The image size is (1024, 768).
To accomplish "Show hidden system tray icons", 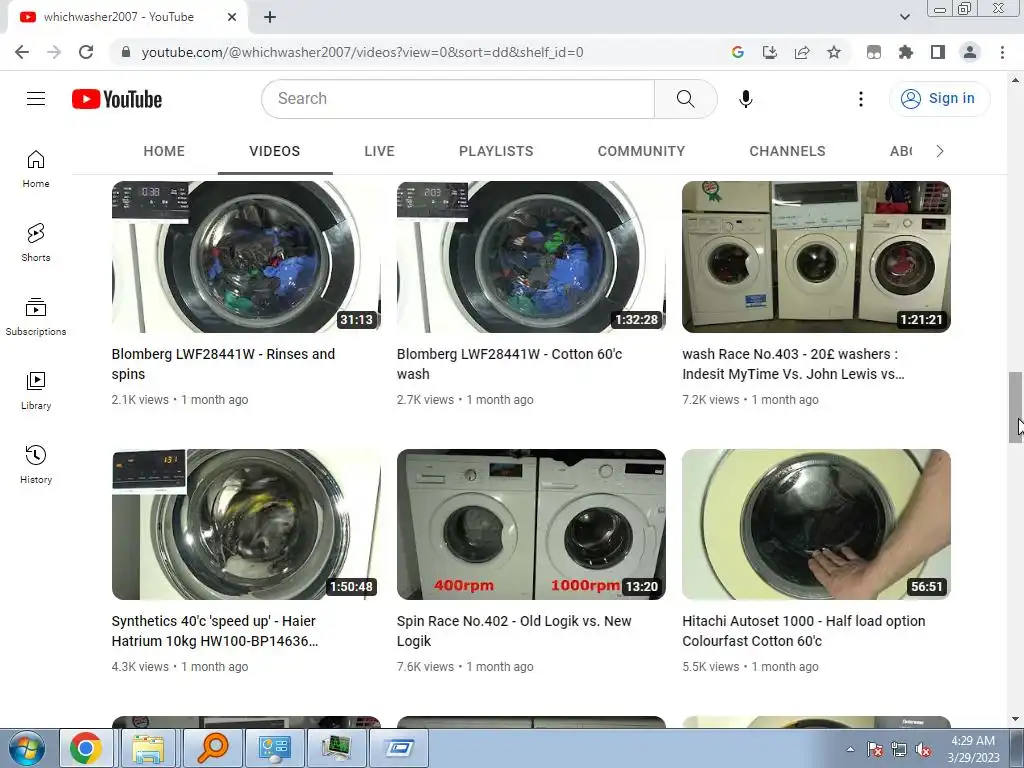I will (850, 749).
